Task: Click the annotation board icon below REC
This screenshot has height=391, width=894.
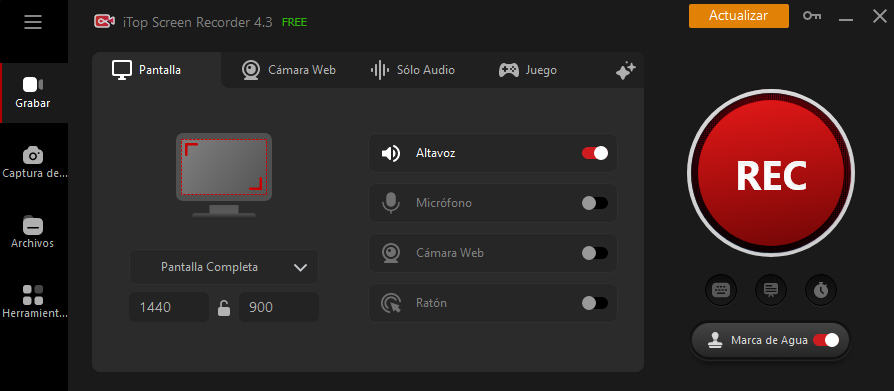Action: pos(770,290)
